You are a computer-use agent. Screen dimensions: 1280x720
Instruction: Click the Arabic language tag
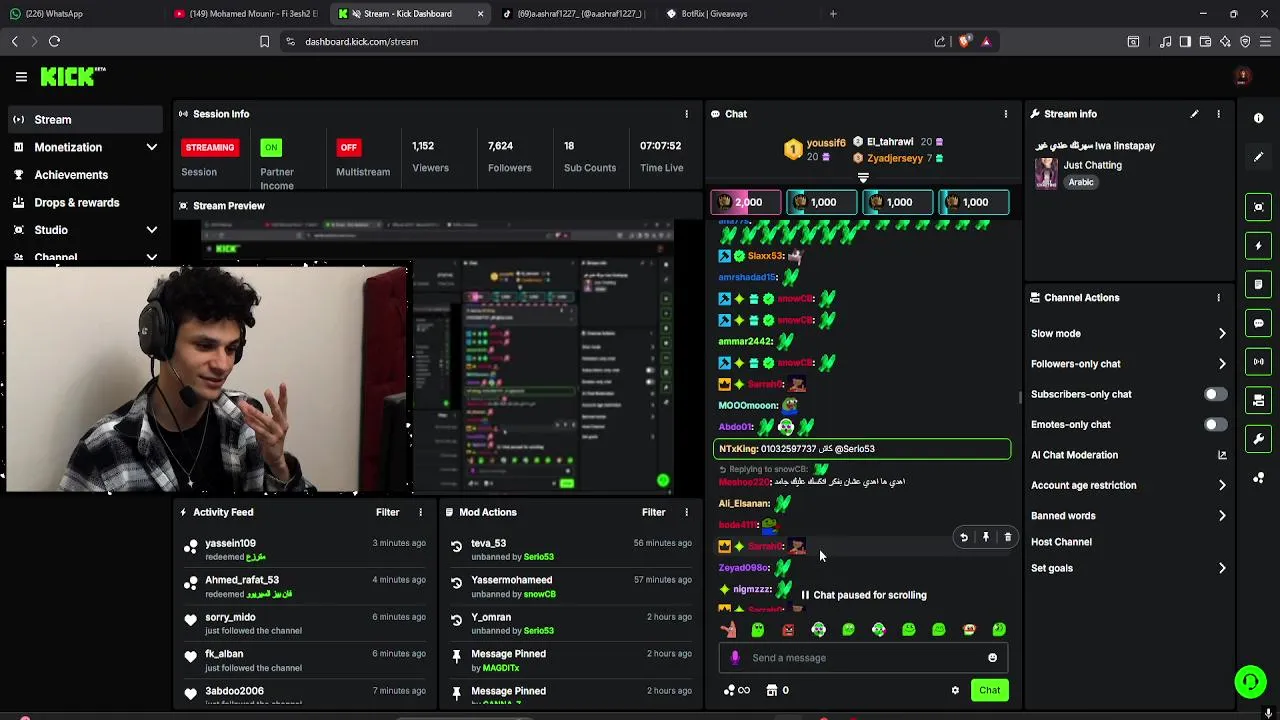(1081, 183)
